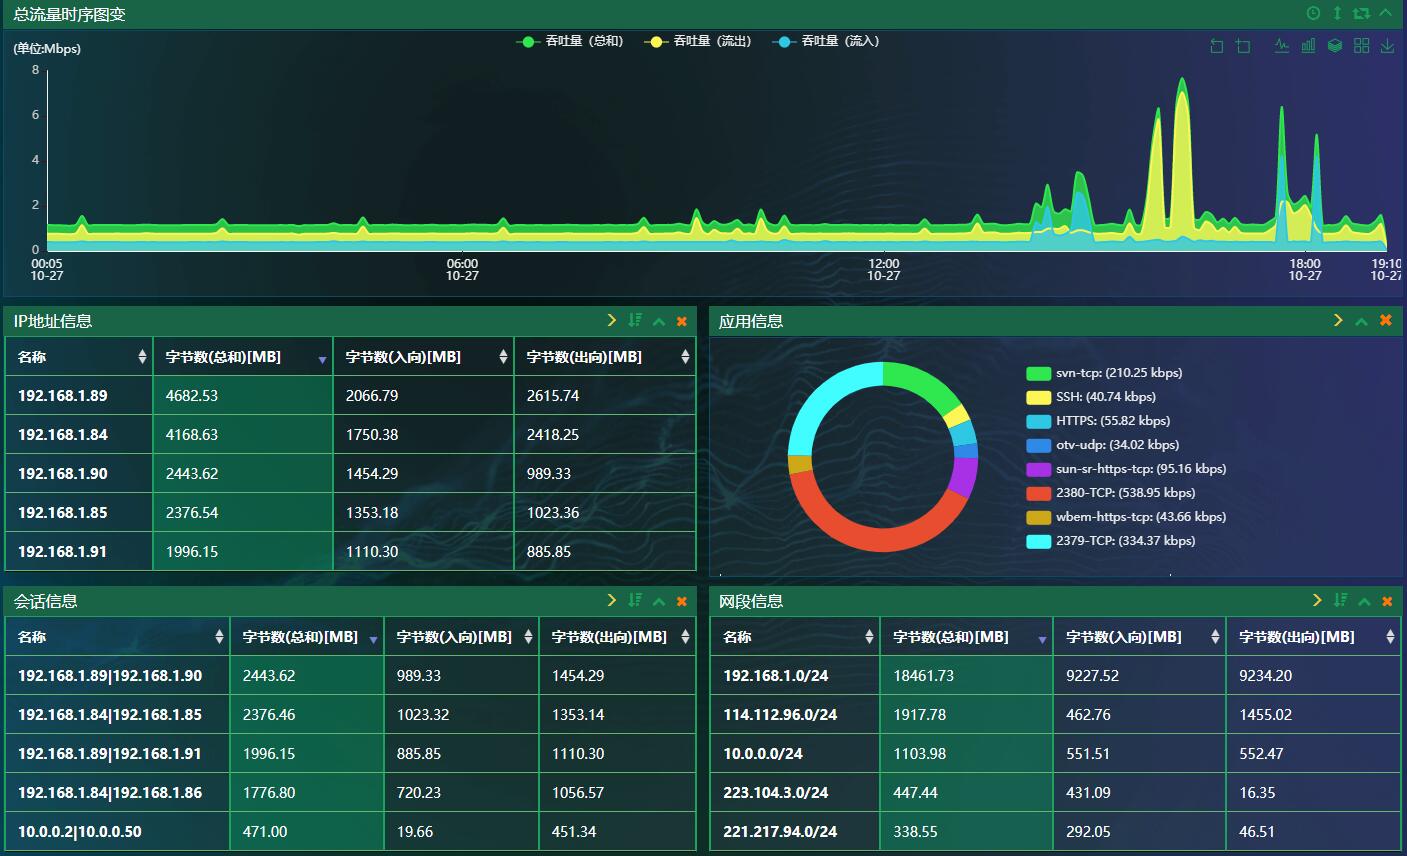Sort the session table by 字节数(出向)[MB]
The image size is (1407, 856).
[x=618, y=637]
